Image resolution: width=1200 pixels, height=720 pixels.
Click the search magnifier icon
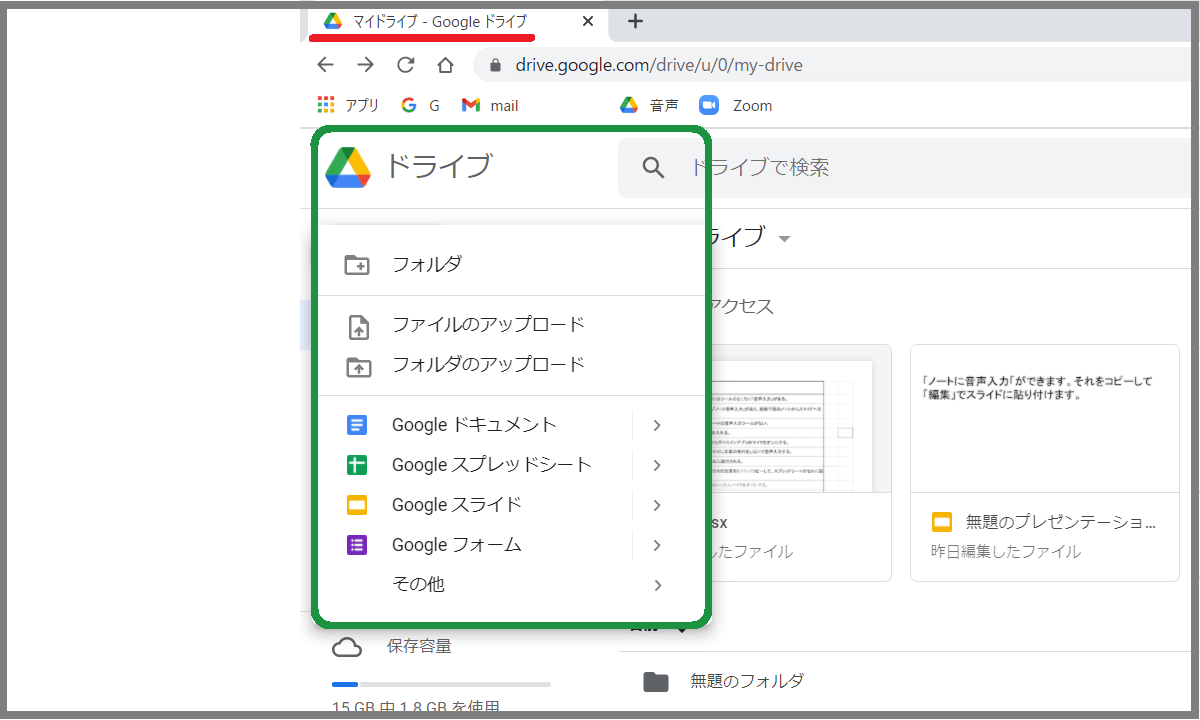pyautogui.click(x=653, y=167)
